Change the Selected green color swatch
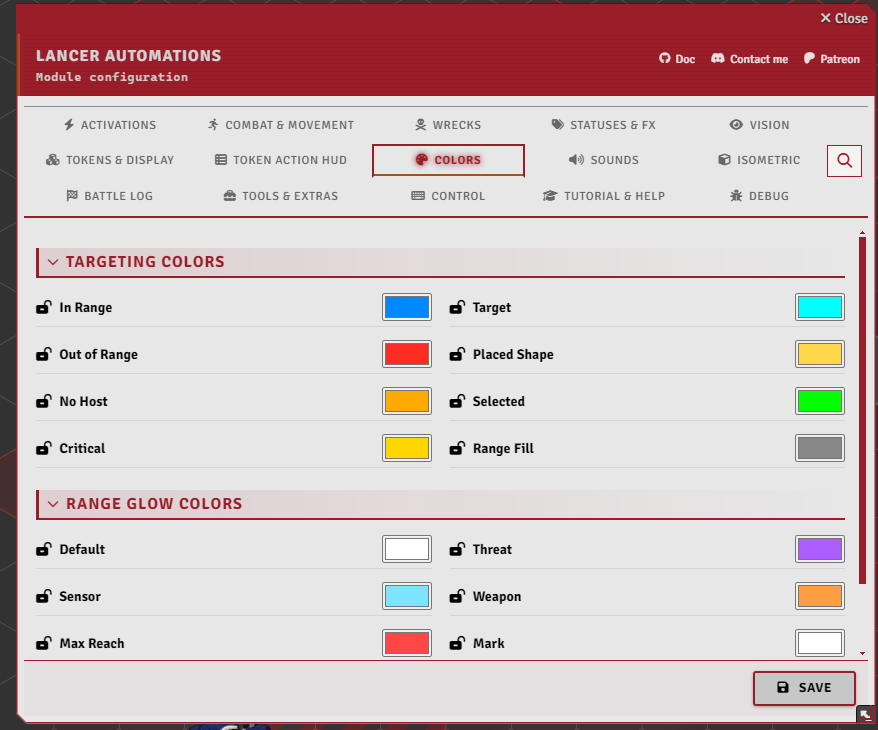 pos(820,401)
